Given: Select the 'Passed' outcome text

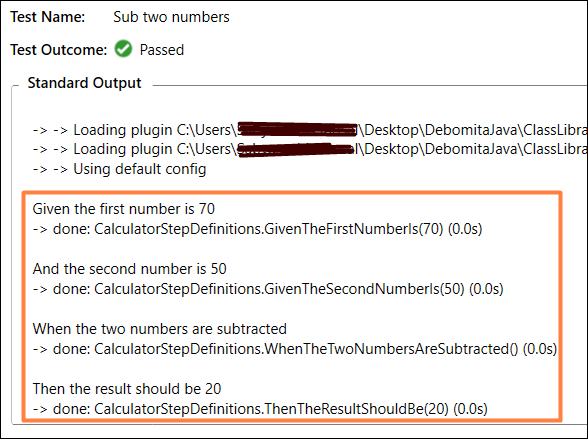Looking at the screenshot, I should tap(162, 50).
